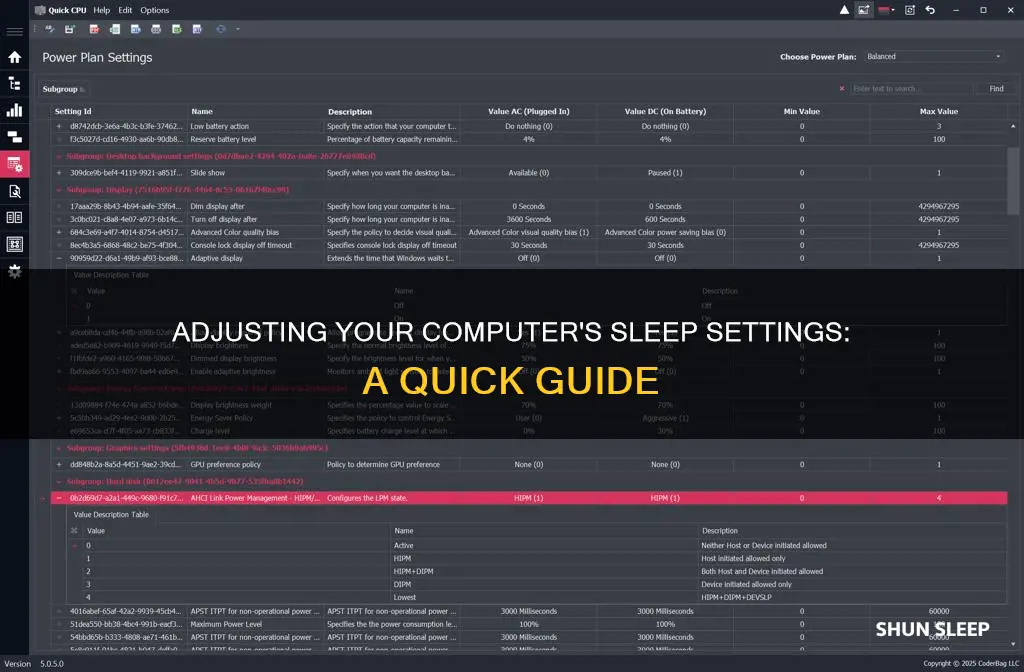Expand the Slide show row
Screen dimensions: 1024x672
click(59, 173)
